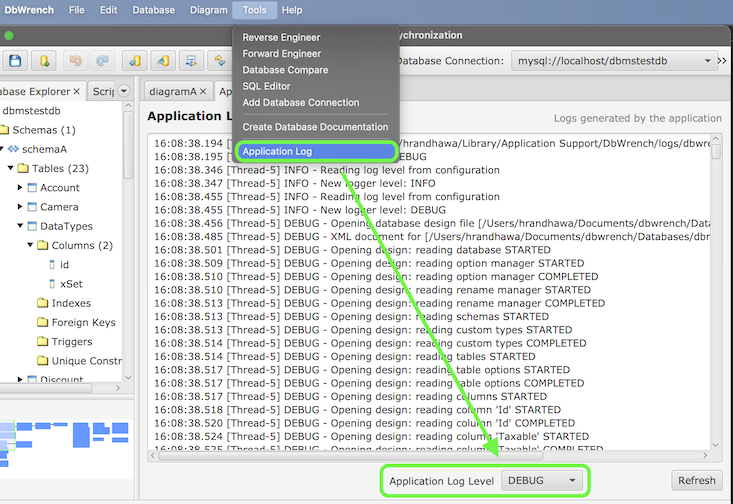This screenshot has height=504, width=733.
Task: Click the Forward Engineer database toolbar icon
Action: (x=163, y=61)
